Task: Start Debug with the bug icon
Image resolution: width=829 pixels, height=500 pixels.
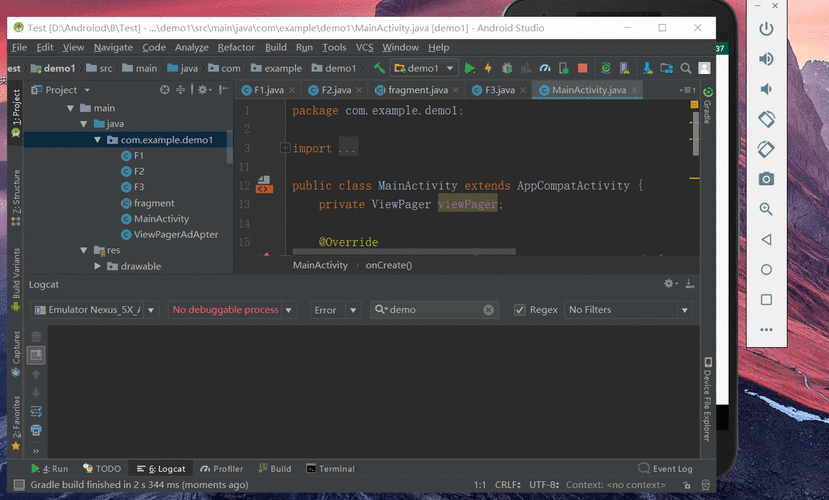Action: pyautogui.click(x=507, y=68)
